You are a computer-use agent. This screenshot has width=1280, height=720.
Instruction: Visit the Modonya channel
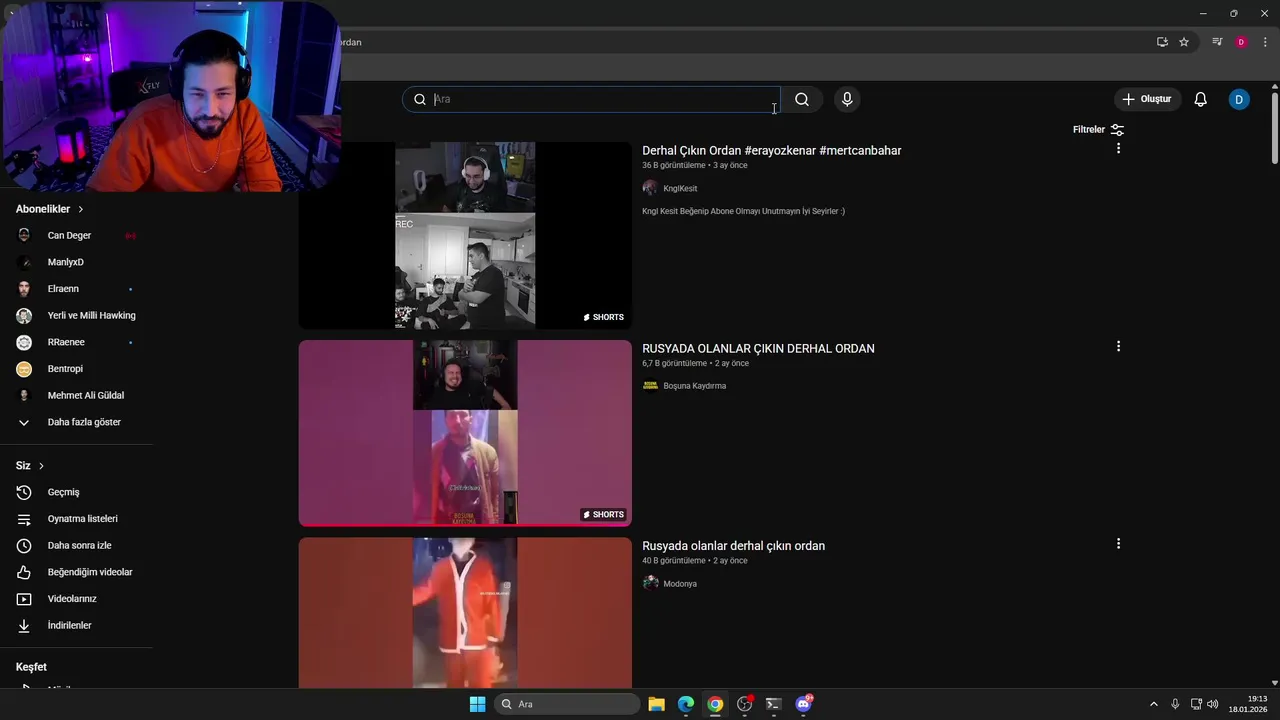[x=680, y=583]
